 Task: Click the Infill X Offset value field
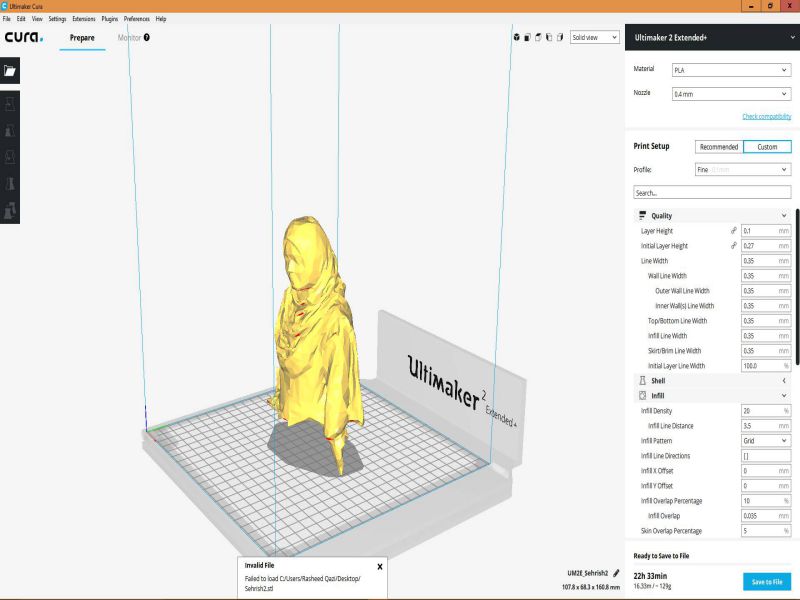[766, 471]
